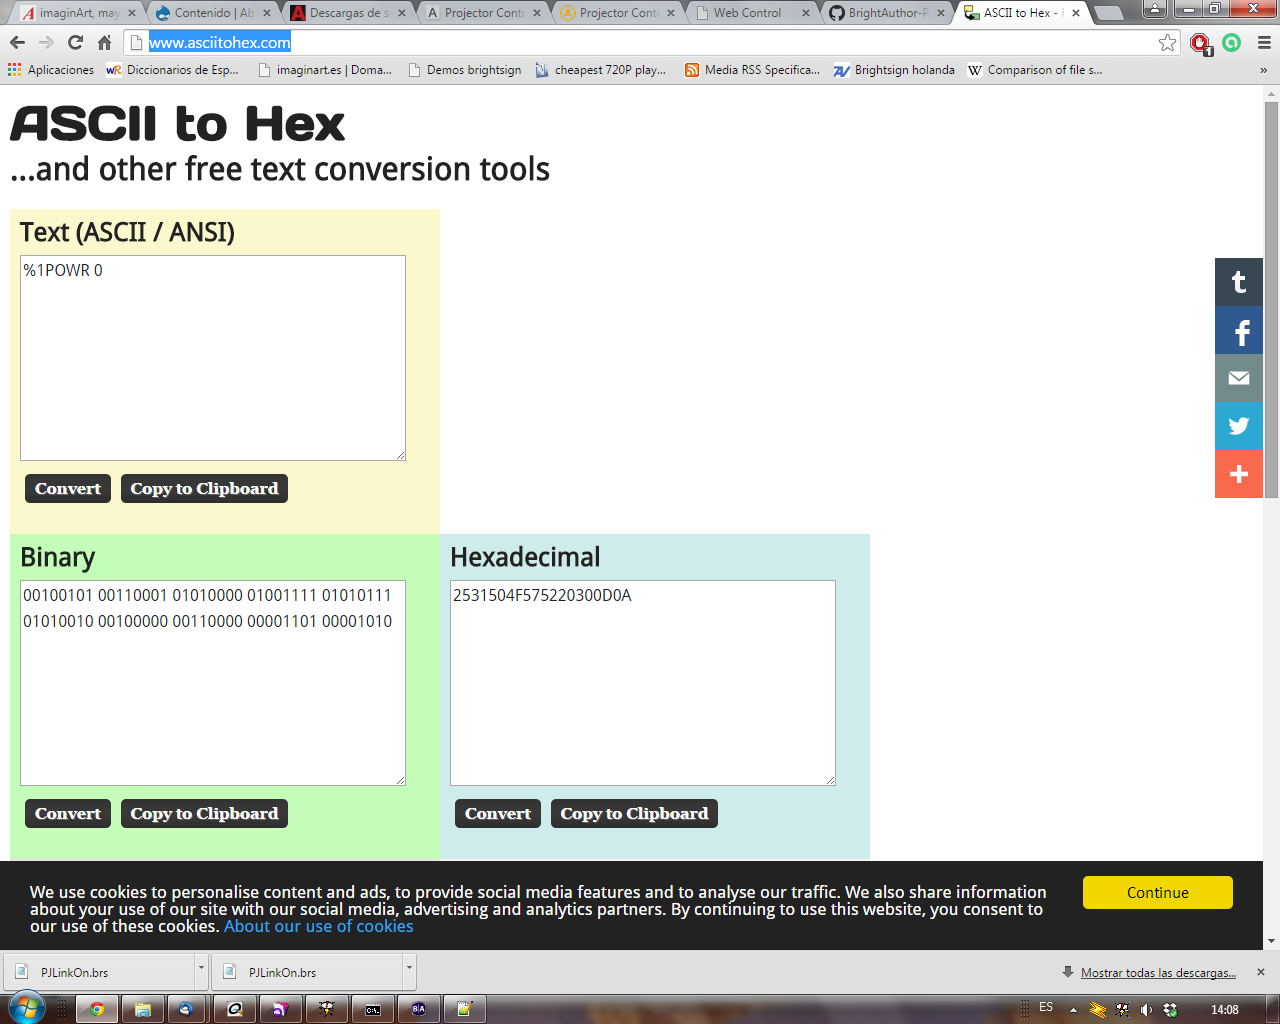Click the 14:08 taskbar clock
This screenshot has height=1024, width=1280.
coord(1225,1010)
